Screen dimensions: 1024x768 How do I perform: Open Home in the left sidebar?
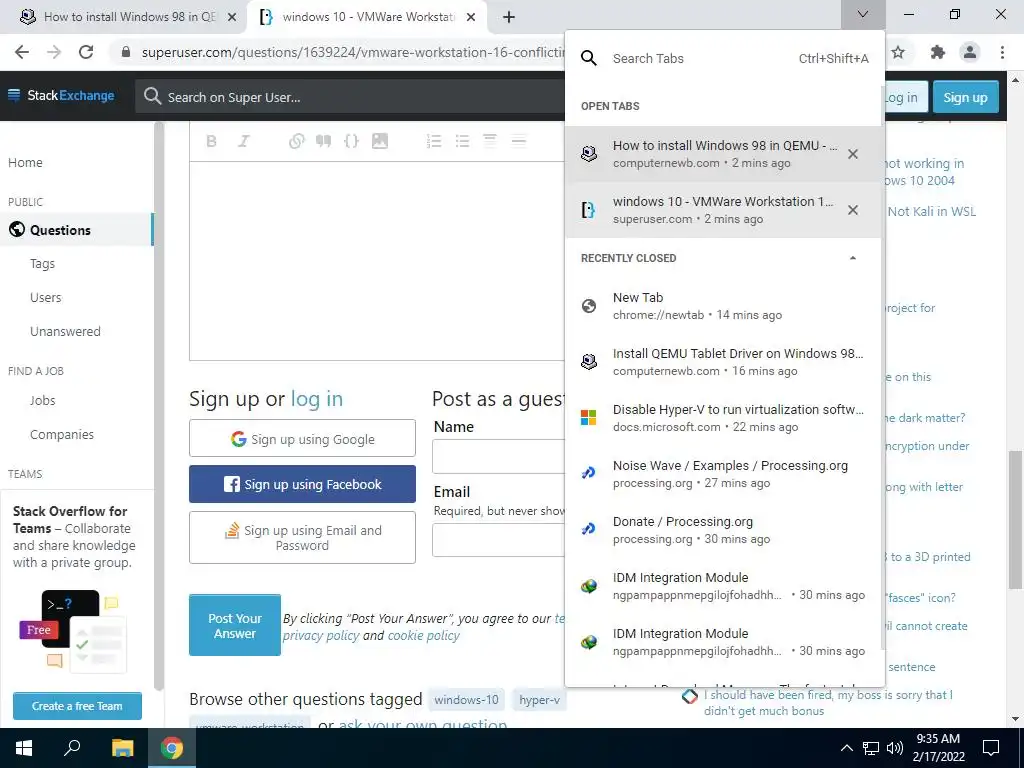click(25, 163)
